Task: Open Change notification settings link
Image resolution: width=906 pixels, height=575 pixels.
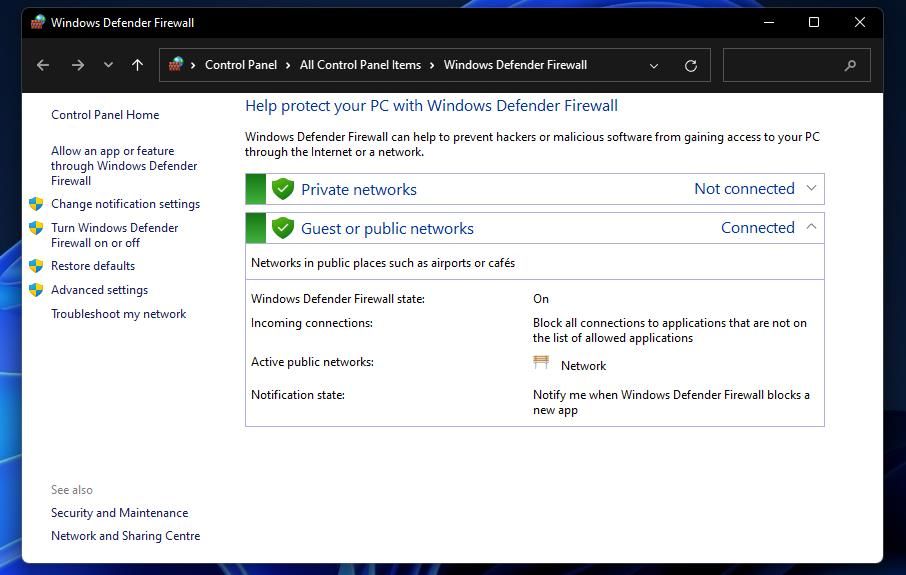Action: click(125, 204)
